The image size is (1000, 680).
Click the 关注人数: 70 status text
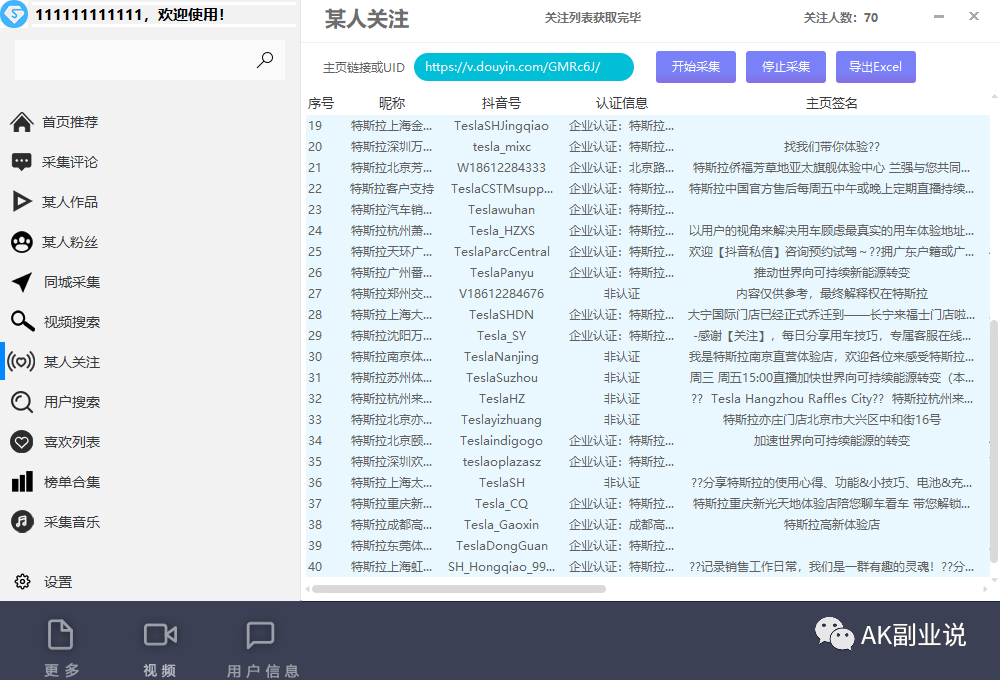841,18
